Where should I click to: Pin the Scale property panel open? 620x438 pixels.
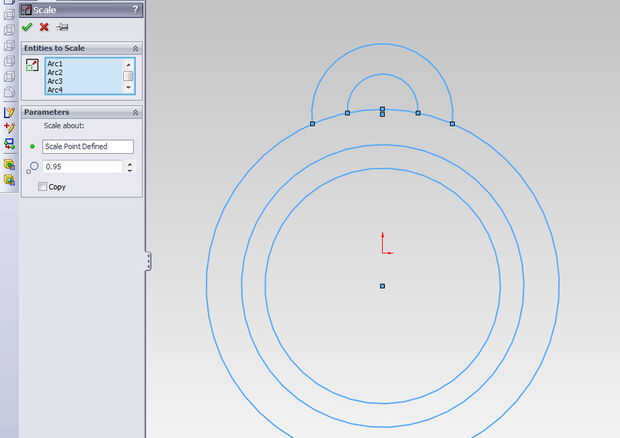point(62,27)
